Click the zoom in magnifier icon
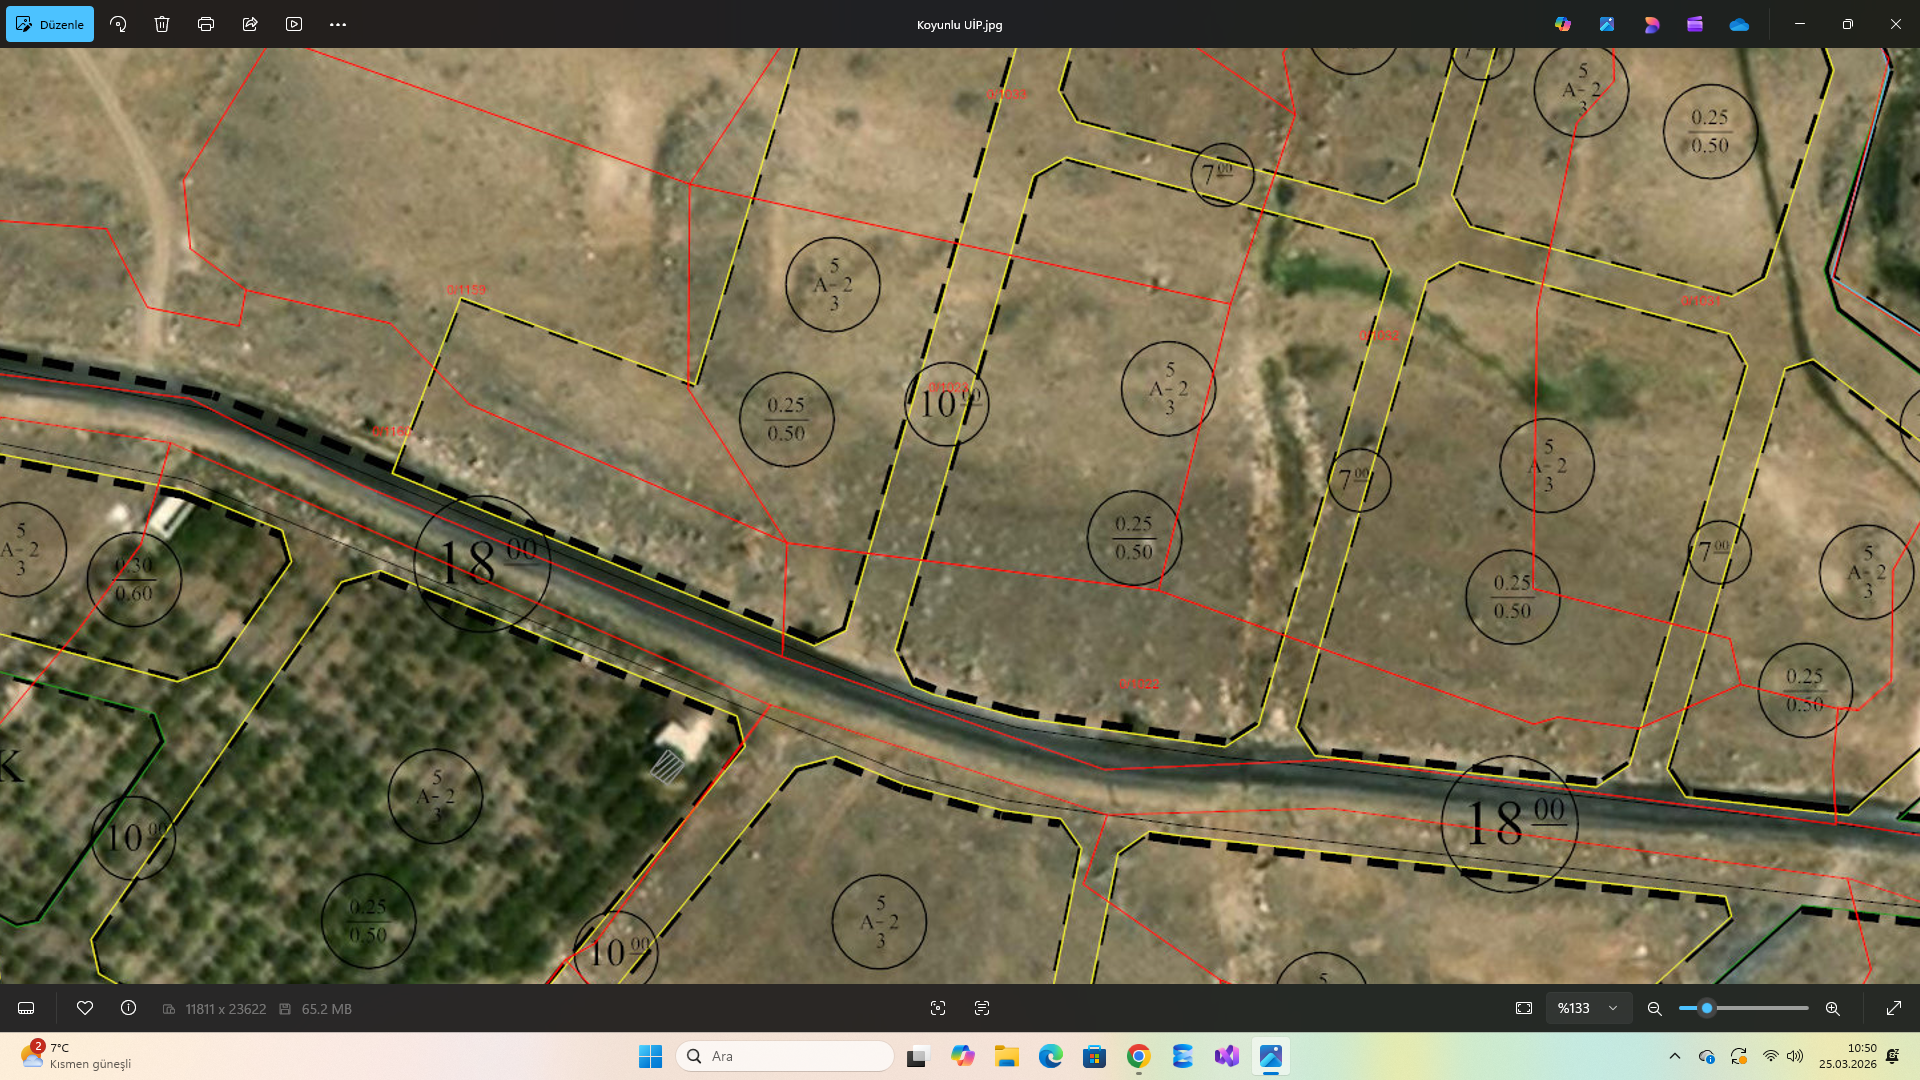 (x=1833, y=1008)
